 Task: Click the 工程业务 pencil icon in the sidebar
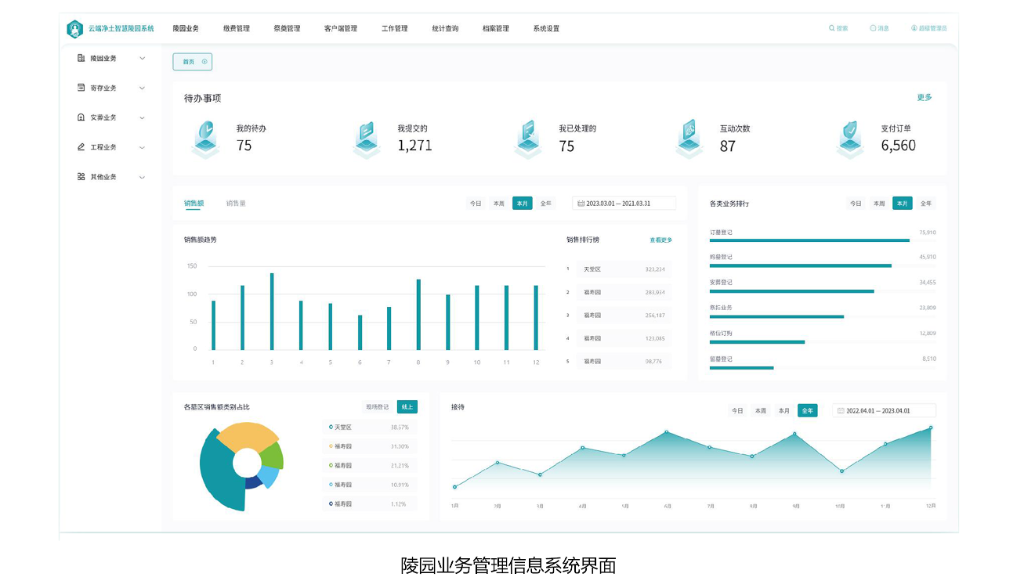click(x=81, y=147)
